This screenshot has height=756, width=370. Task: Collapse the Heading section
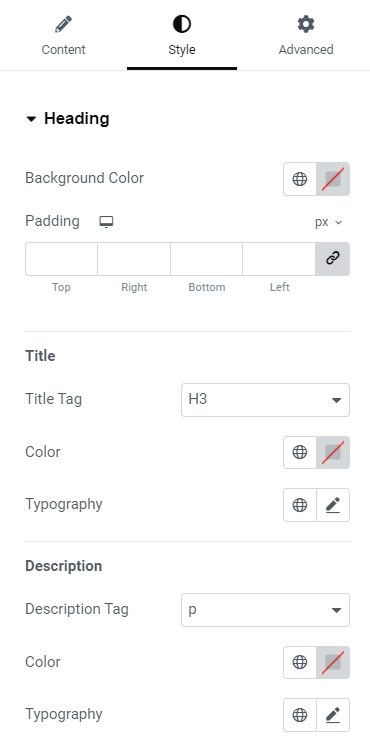point(68,119)
